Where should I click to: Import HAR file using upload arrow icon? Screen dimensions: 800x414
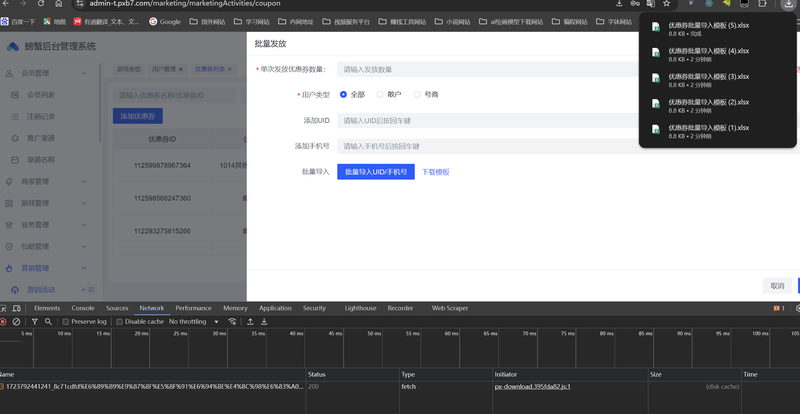[x=251, y=322]
